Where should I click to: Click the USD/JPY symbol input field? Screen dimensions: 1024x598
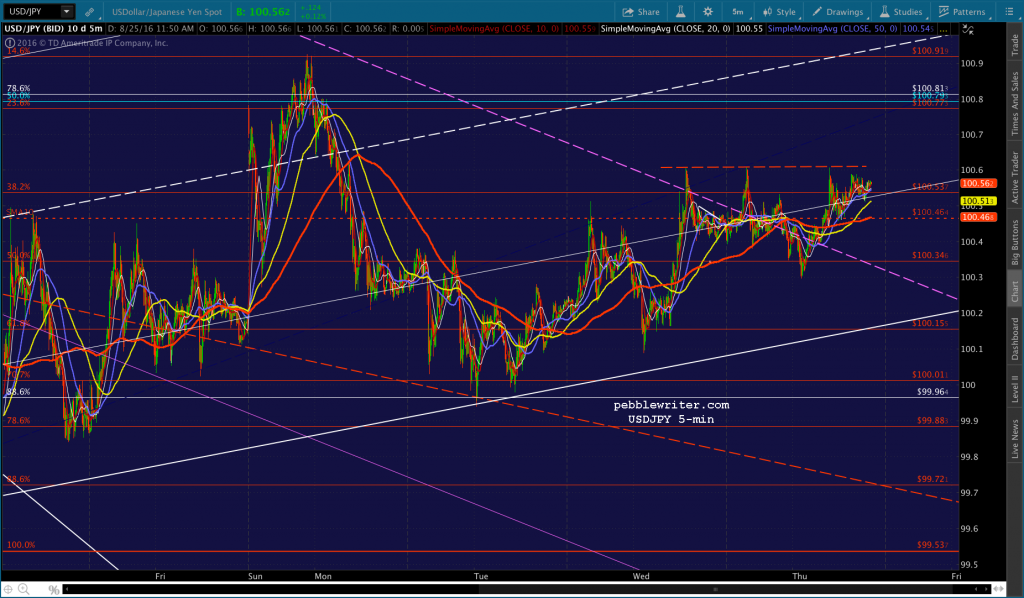coord(31,11)
